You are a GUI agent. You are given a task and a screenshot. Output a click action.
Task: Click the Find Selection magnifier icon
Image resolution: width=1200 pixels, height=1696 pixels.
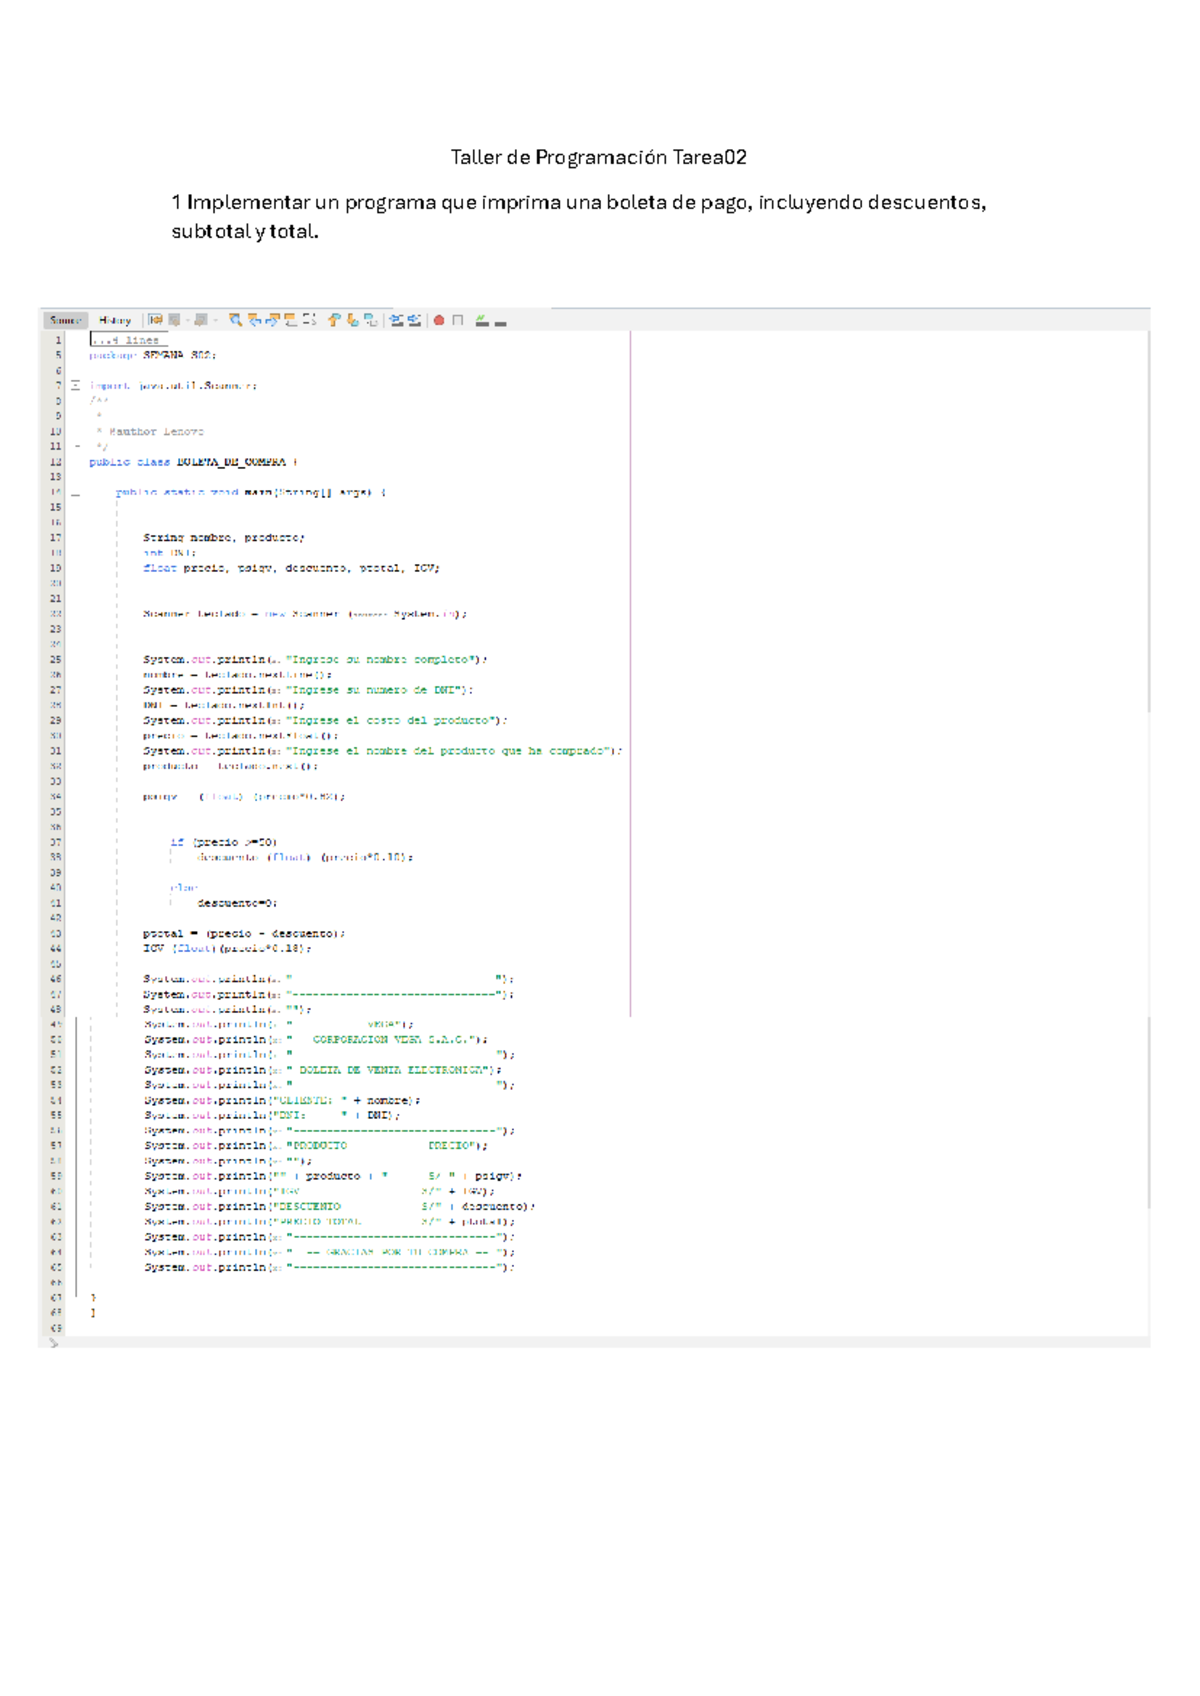click(235, 320)
